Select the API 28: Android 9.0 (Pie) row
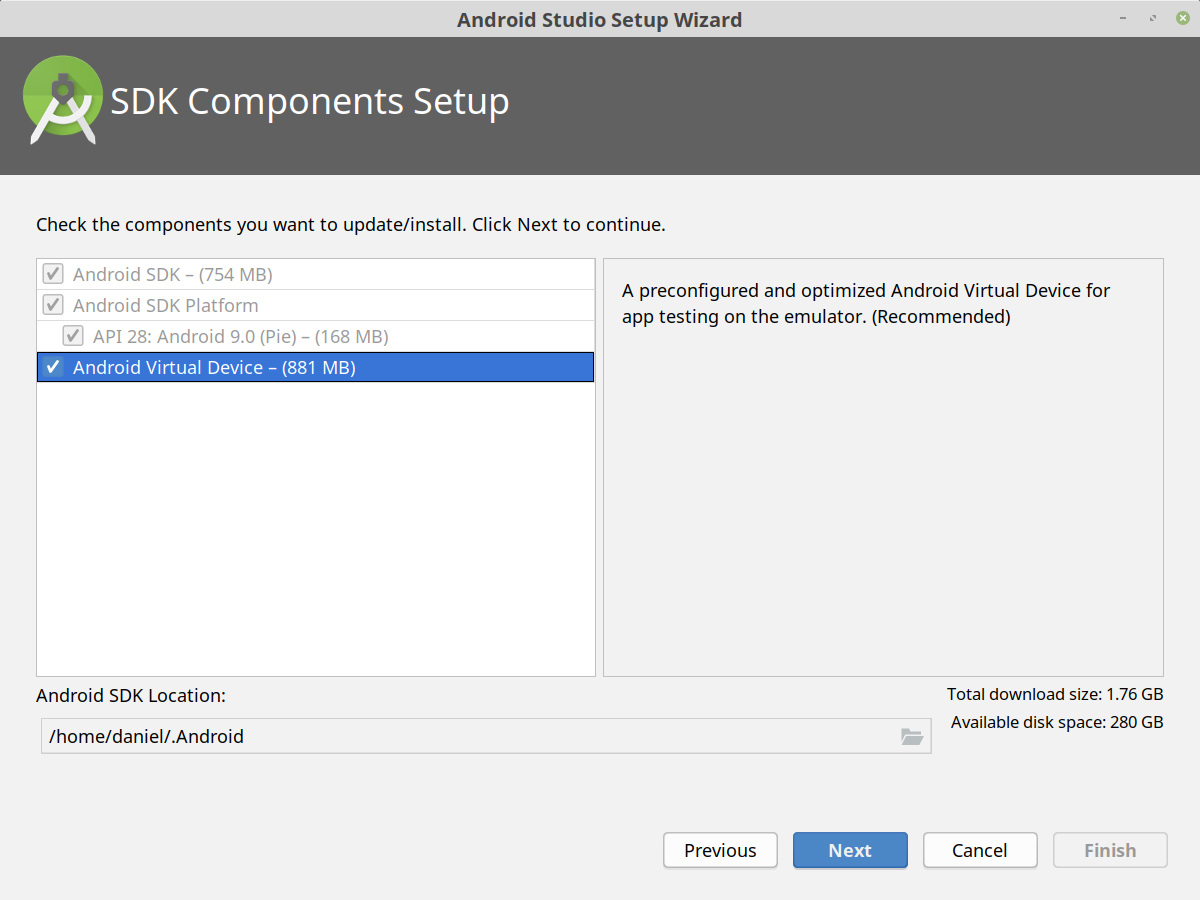This screenshot has width=1200, height=900. pyautogui.click(x=316, y=336)
